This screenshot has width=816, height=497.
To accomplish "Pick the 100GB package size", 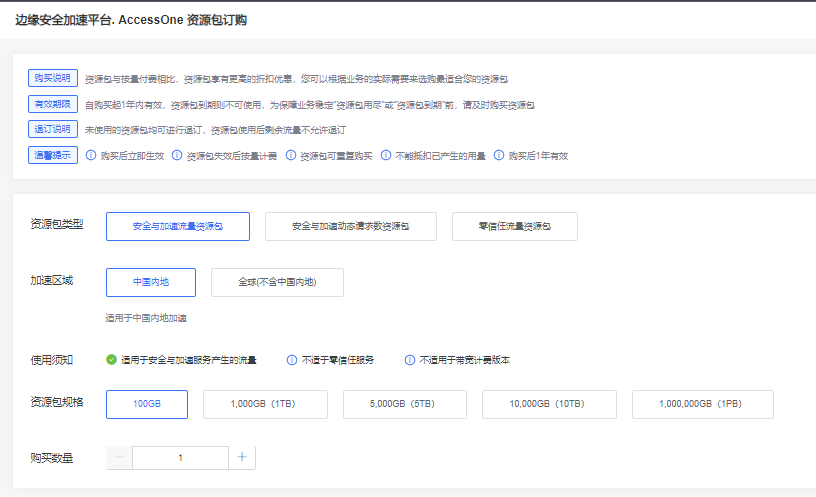I will pos(147,404).
